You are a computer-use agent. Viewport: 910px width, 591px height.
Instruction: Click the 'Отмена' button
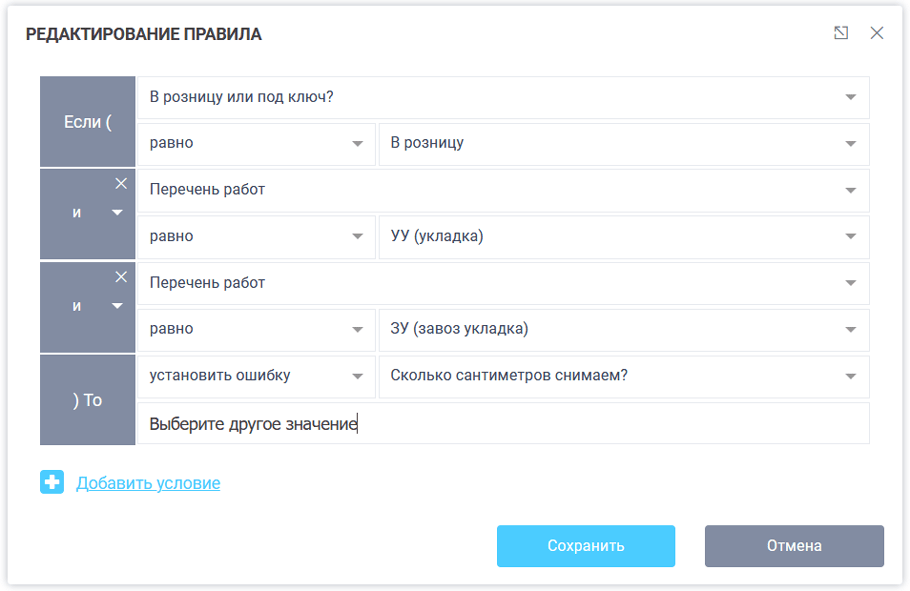point(794,546)
